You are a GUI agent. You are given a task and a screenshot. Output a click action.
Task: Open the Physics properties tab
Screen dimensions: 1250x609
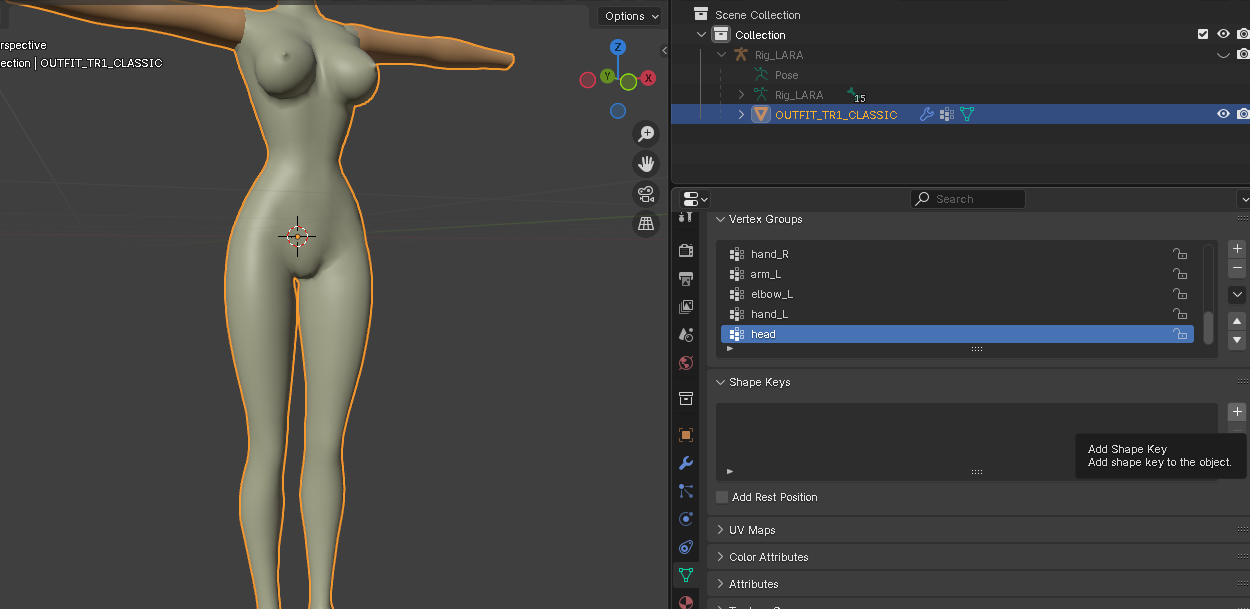pyautogui.click(x=686, y=519)
